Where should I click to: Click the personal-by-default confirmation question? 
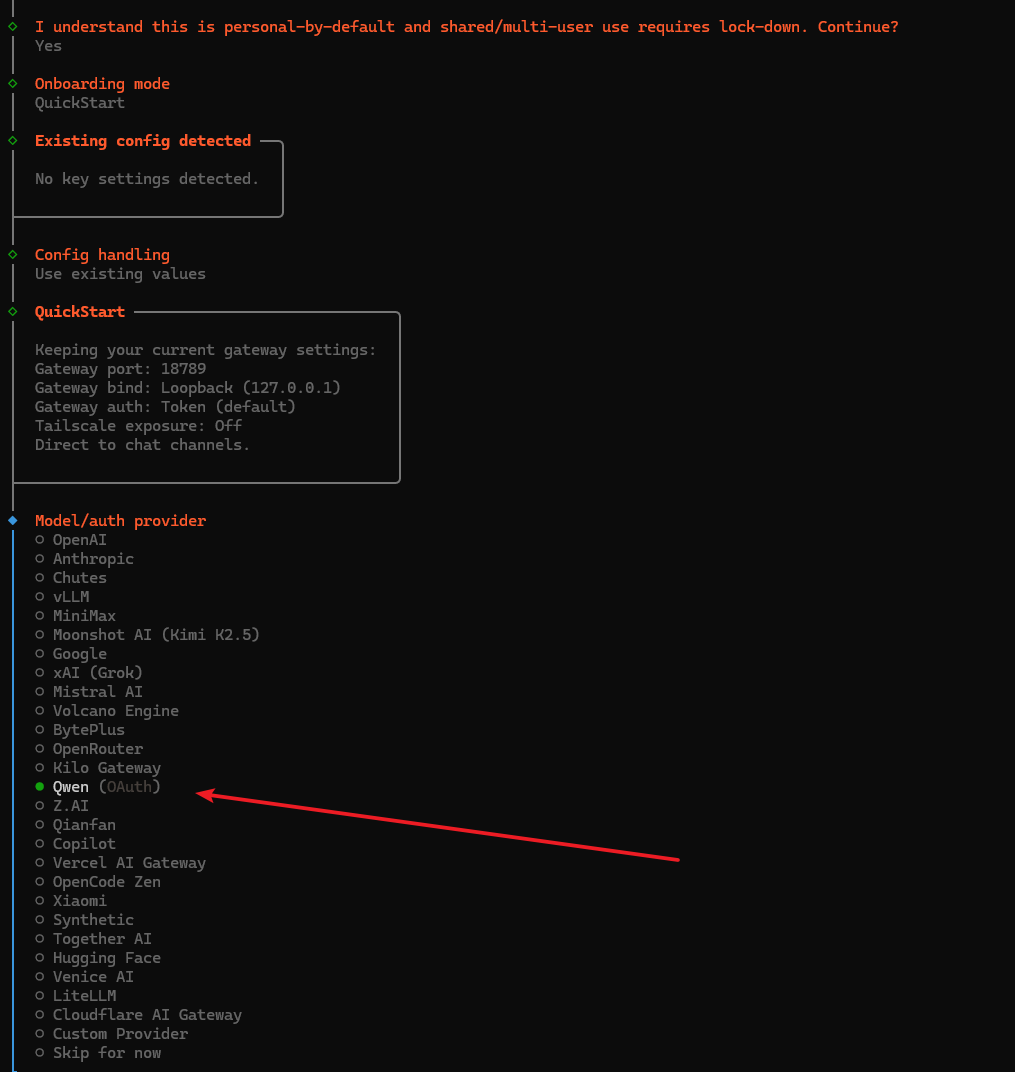click(467, 27)
